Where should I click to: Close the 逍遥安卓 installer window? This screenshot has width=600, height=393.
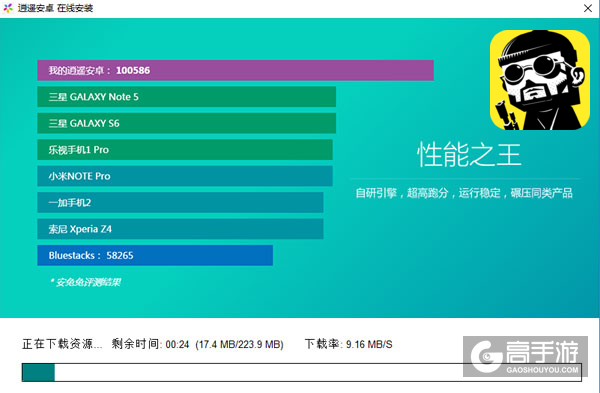588,8
